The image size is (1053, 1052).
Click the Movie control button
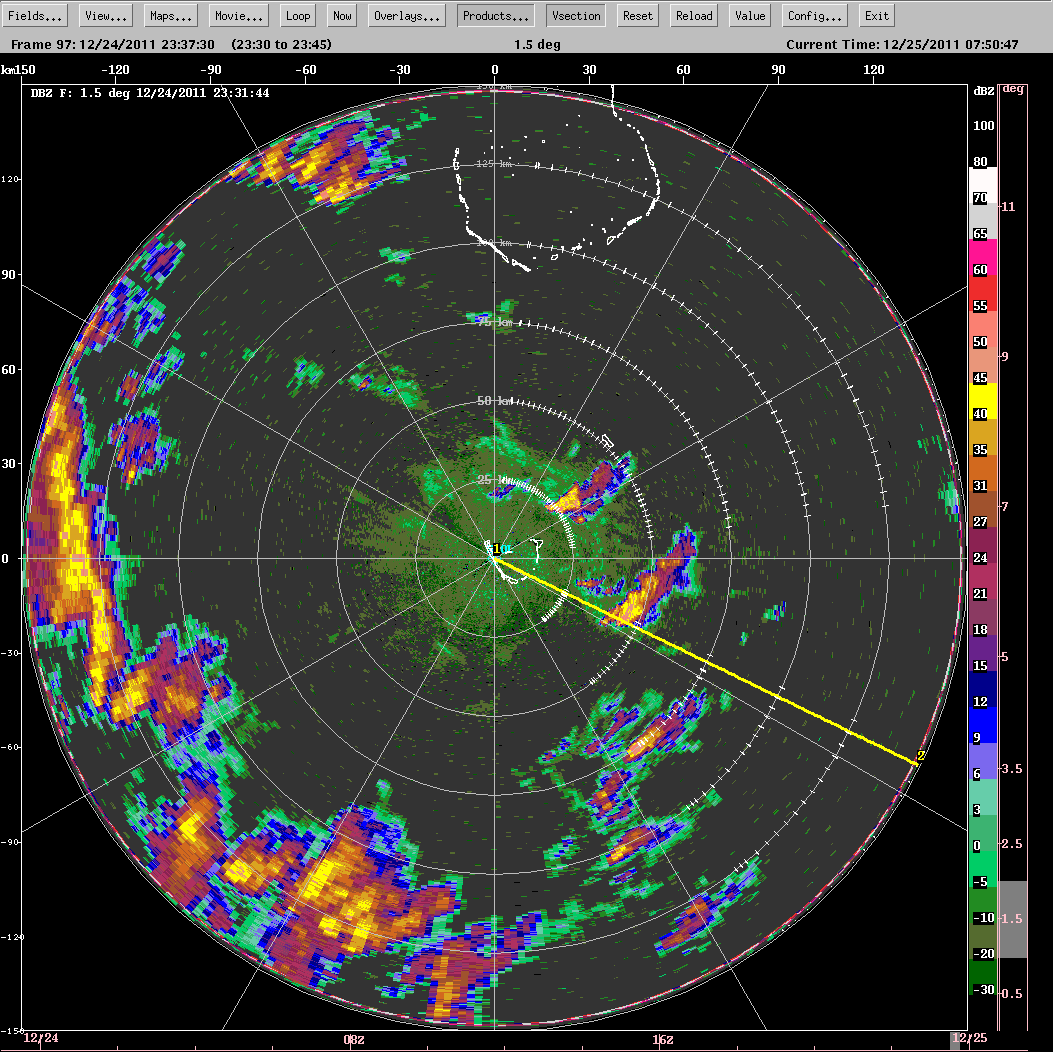239,16
